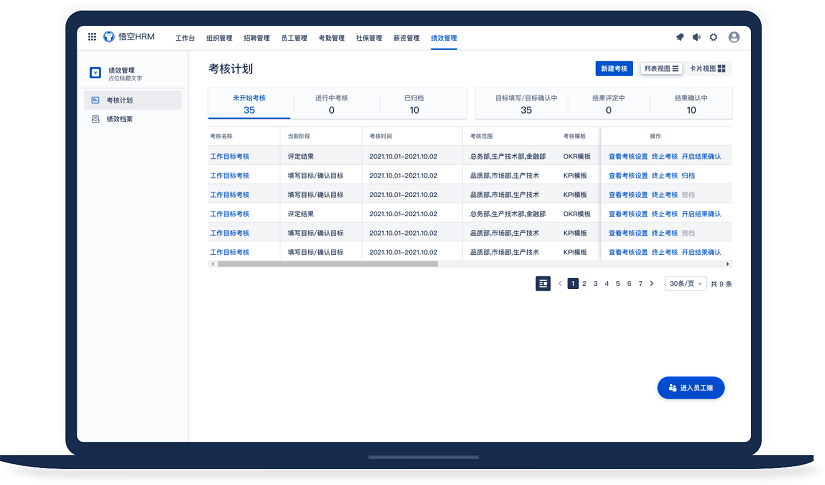
Task: Open the 30条/页 page size dropdown
Action: click(686, 284)
